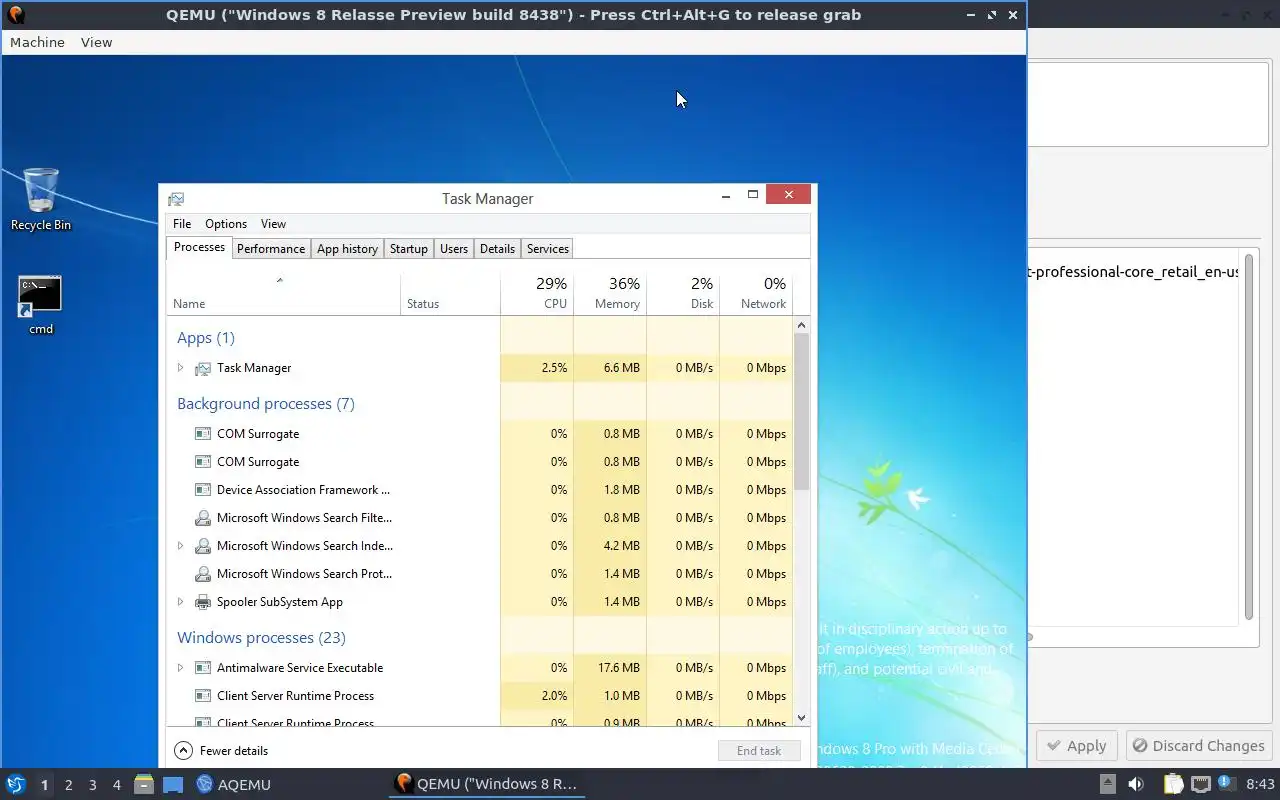Click the Client Server Runtime Process 2.0% icon

[x=202, y=696]
